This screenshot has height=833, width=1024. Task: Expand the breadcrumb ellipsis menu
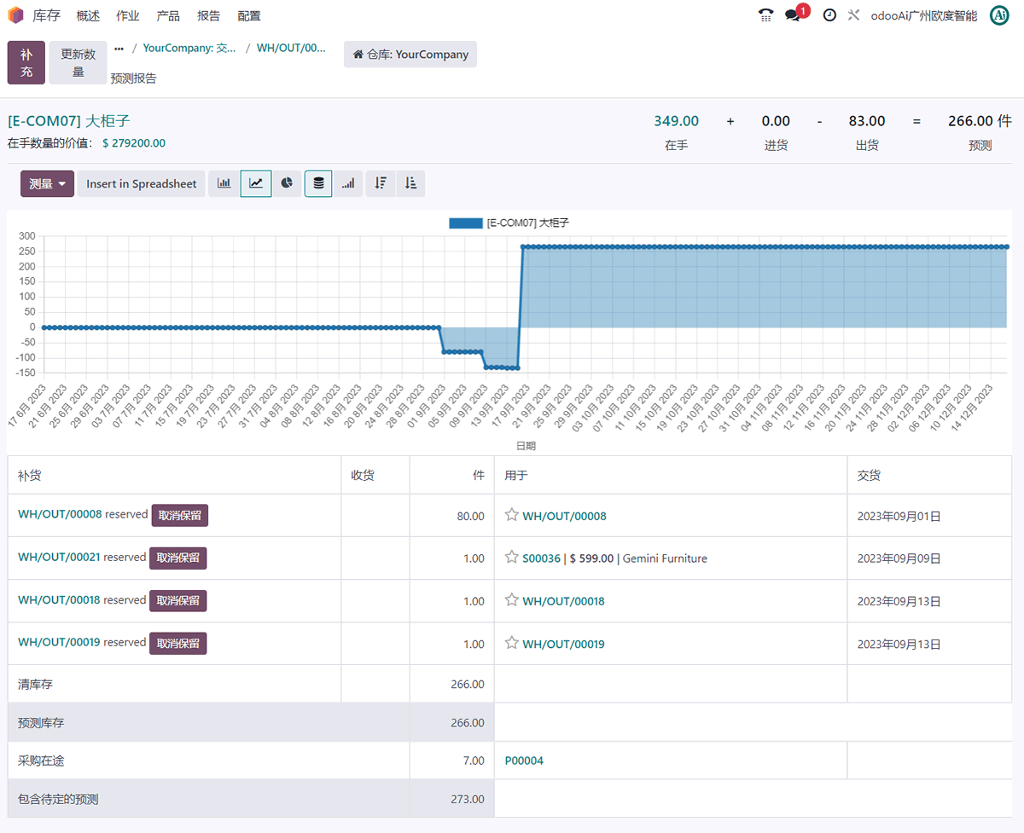click(119, 48)
